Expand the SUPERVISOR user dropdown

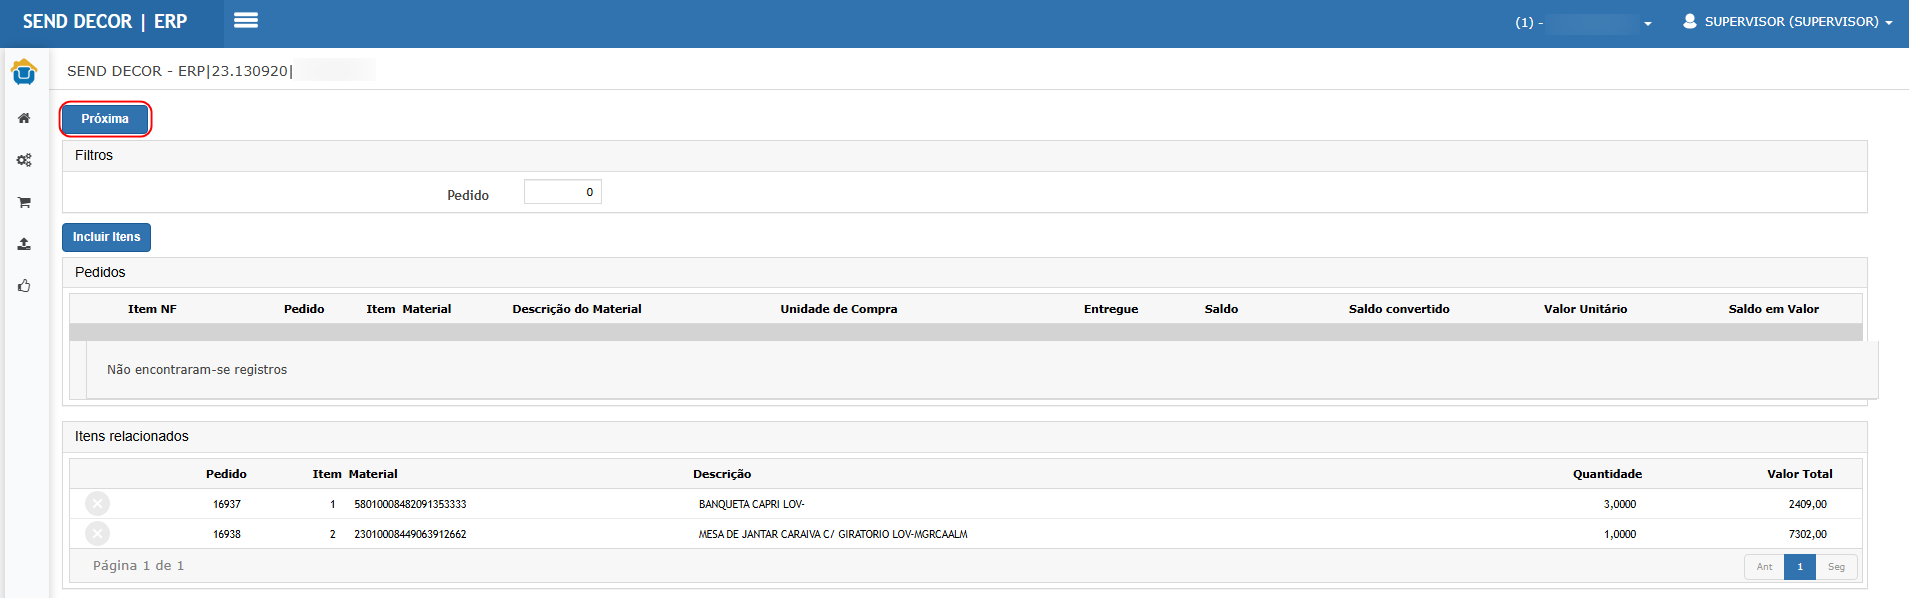[1788, 22]
